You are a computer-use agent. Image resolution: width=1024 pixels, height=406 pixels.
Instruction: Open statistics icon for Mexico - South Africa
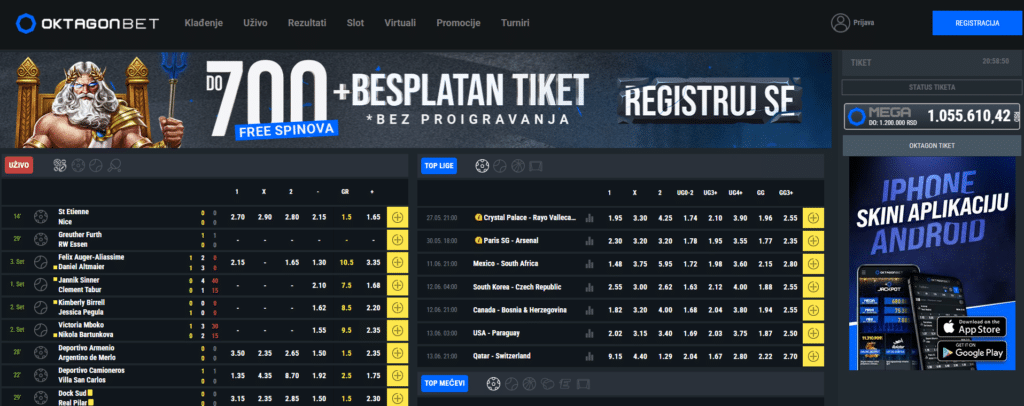590,264
